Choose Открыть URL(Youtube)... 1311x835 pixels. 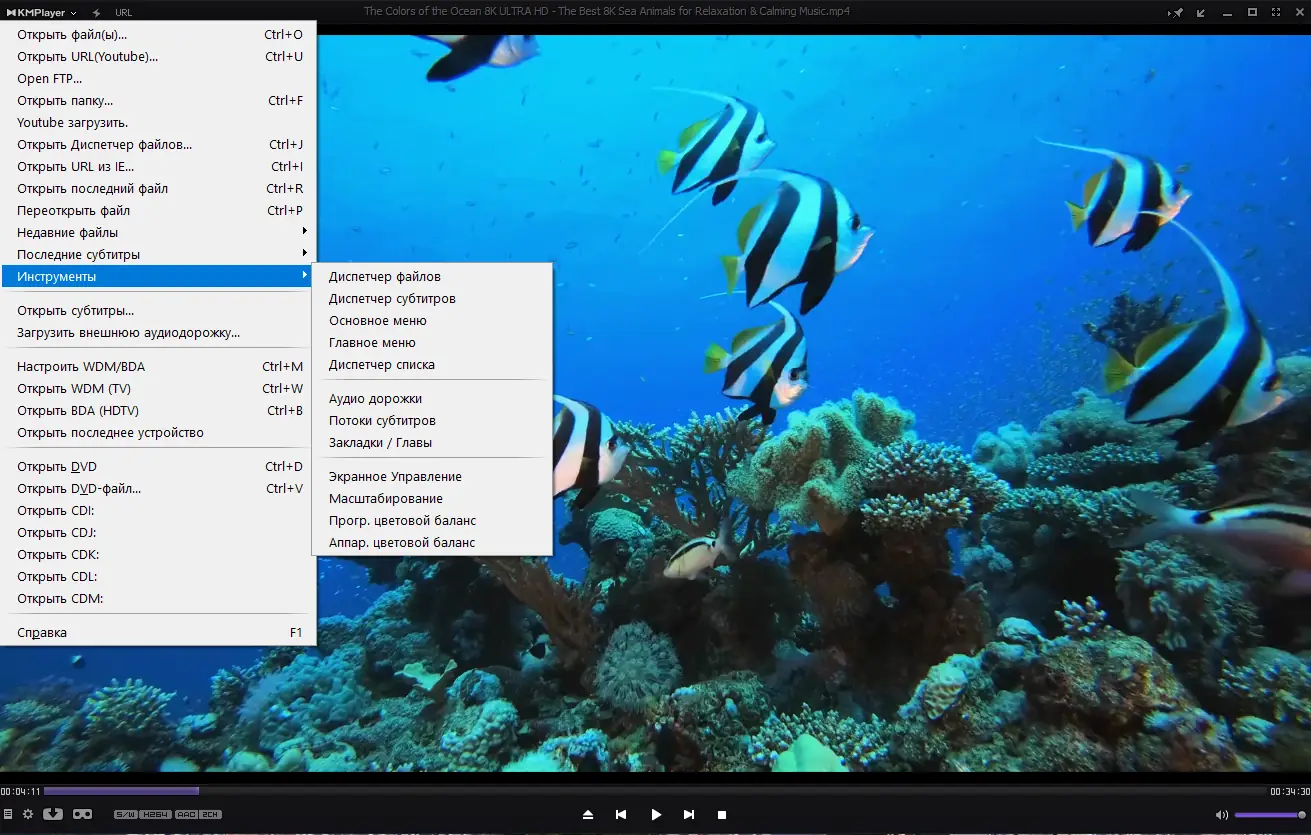pos(158,56)
